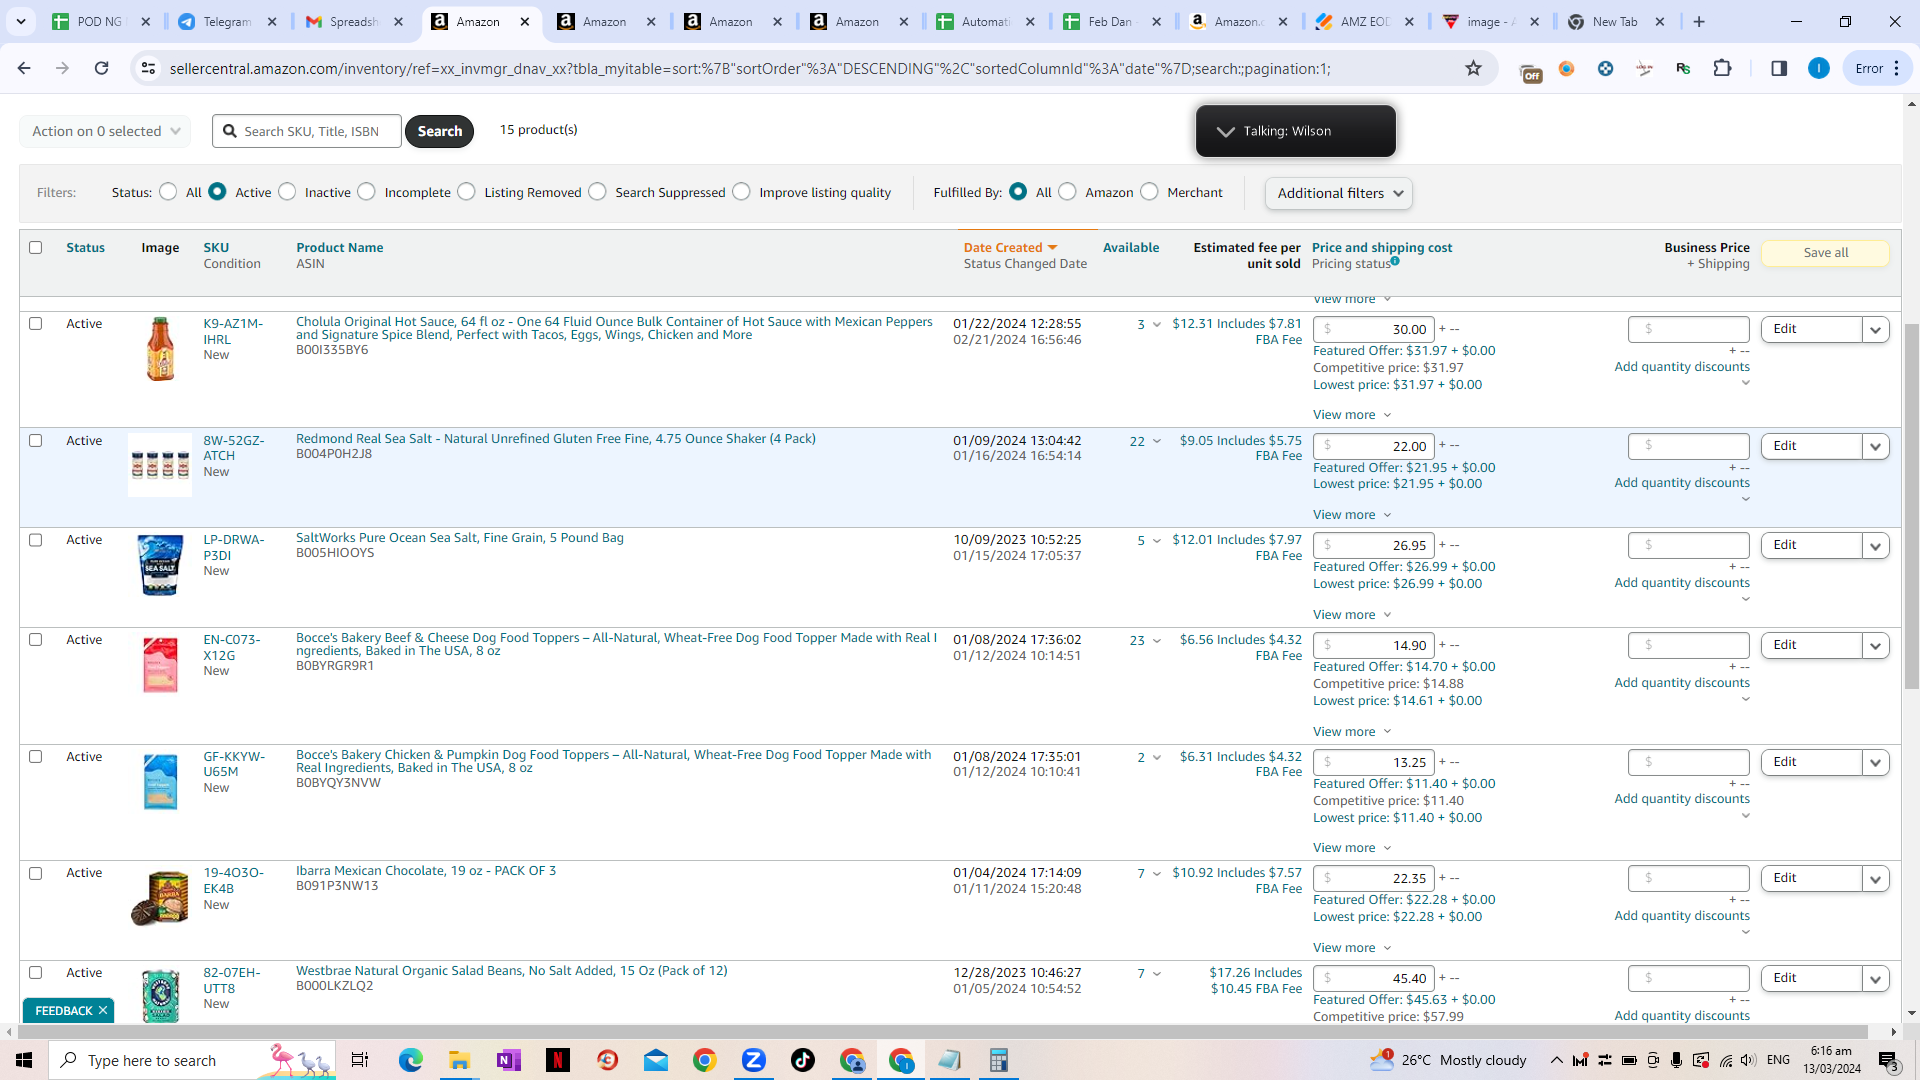Expand View more under Ibarra Chocolate pricing
Screen dimensions: 1920x1080
point(1352,948)
